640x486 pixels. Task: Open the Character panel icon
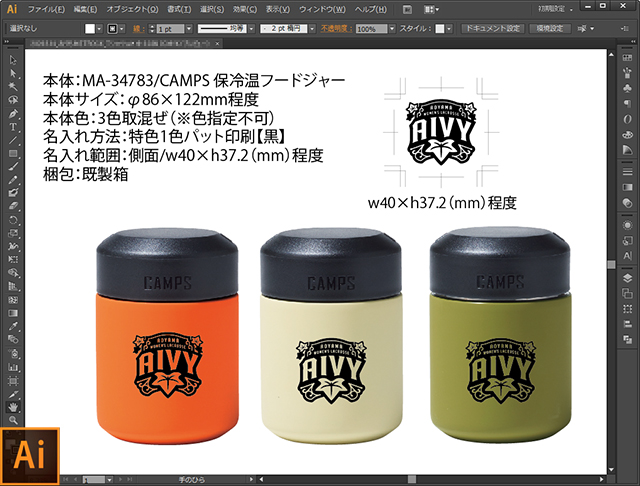tap(627, 256)
